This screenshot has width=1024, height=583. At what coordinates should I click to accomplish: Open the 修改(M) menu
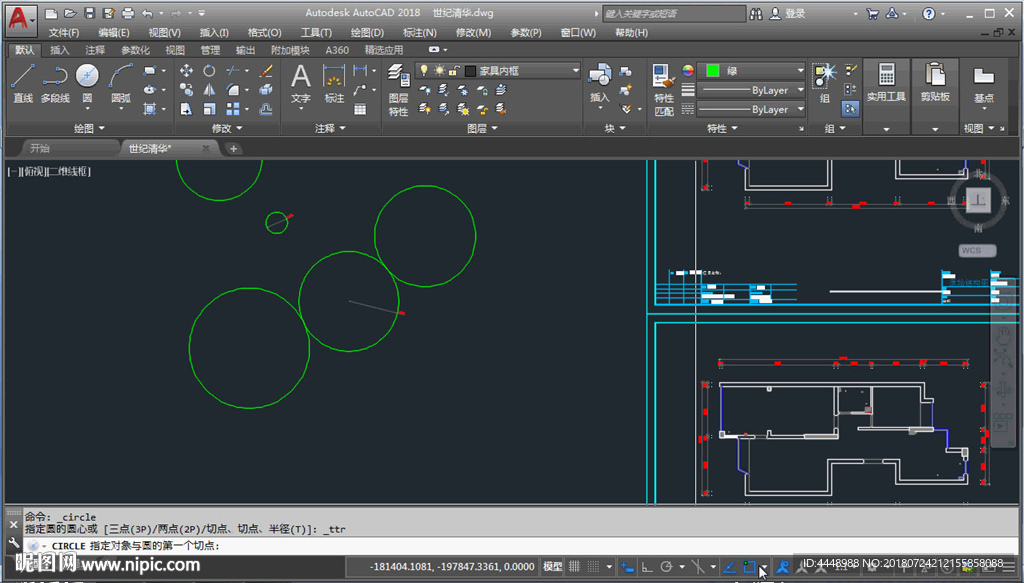[x=473, y=33]
